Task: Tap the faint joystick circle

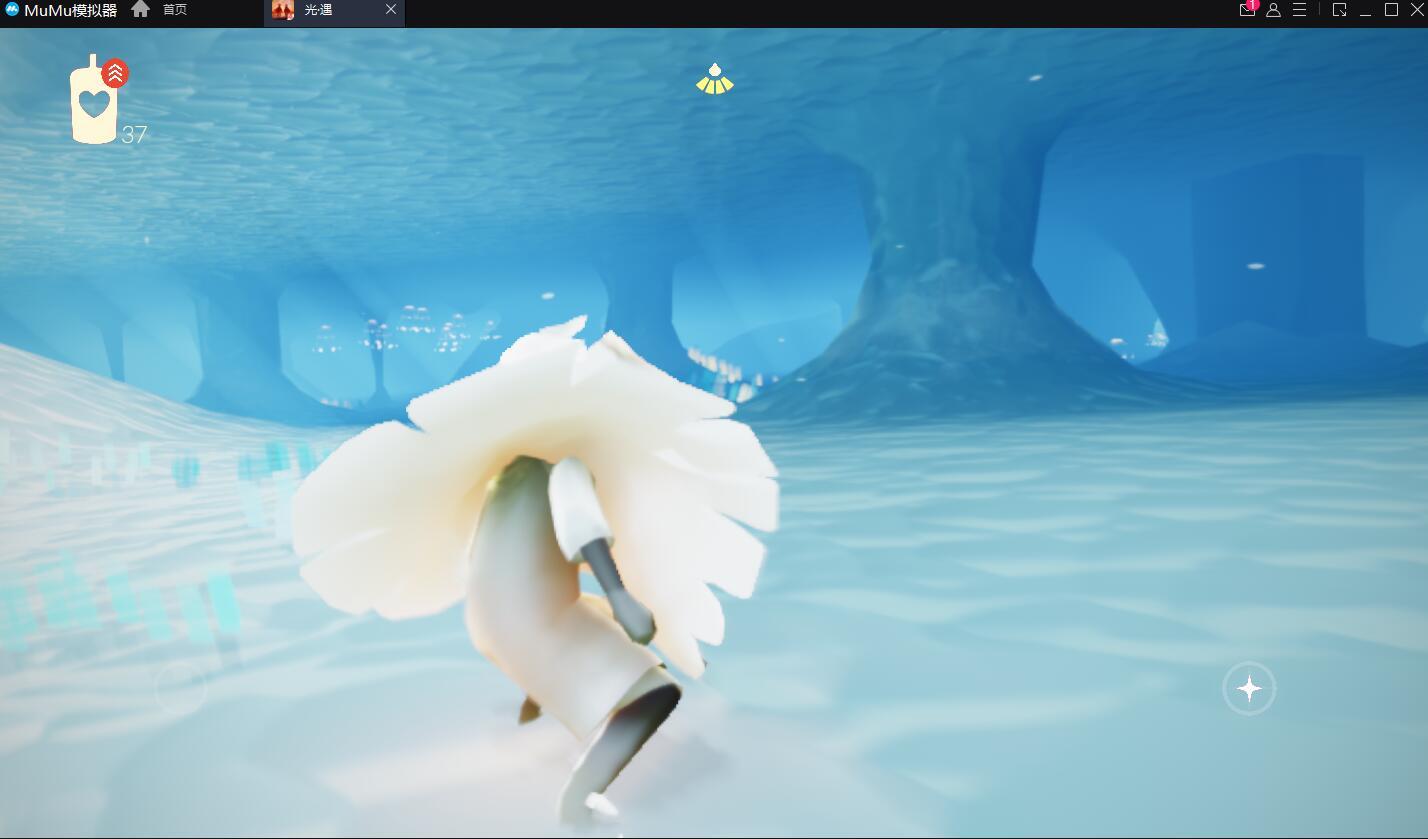Action: pyautogui.click(x=181, y=687)
